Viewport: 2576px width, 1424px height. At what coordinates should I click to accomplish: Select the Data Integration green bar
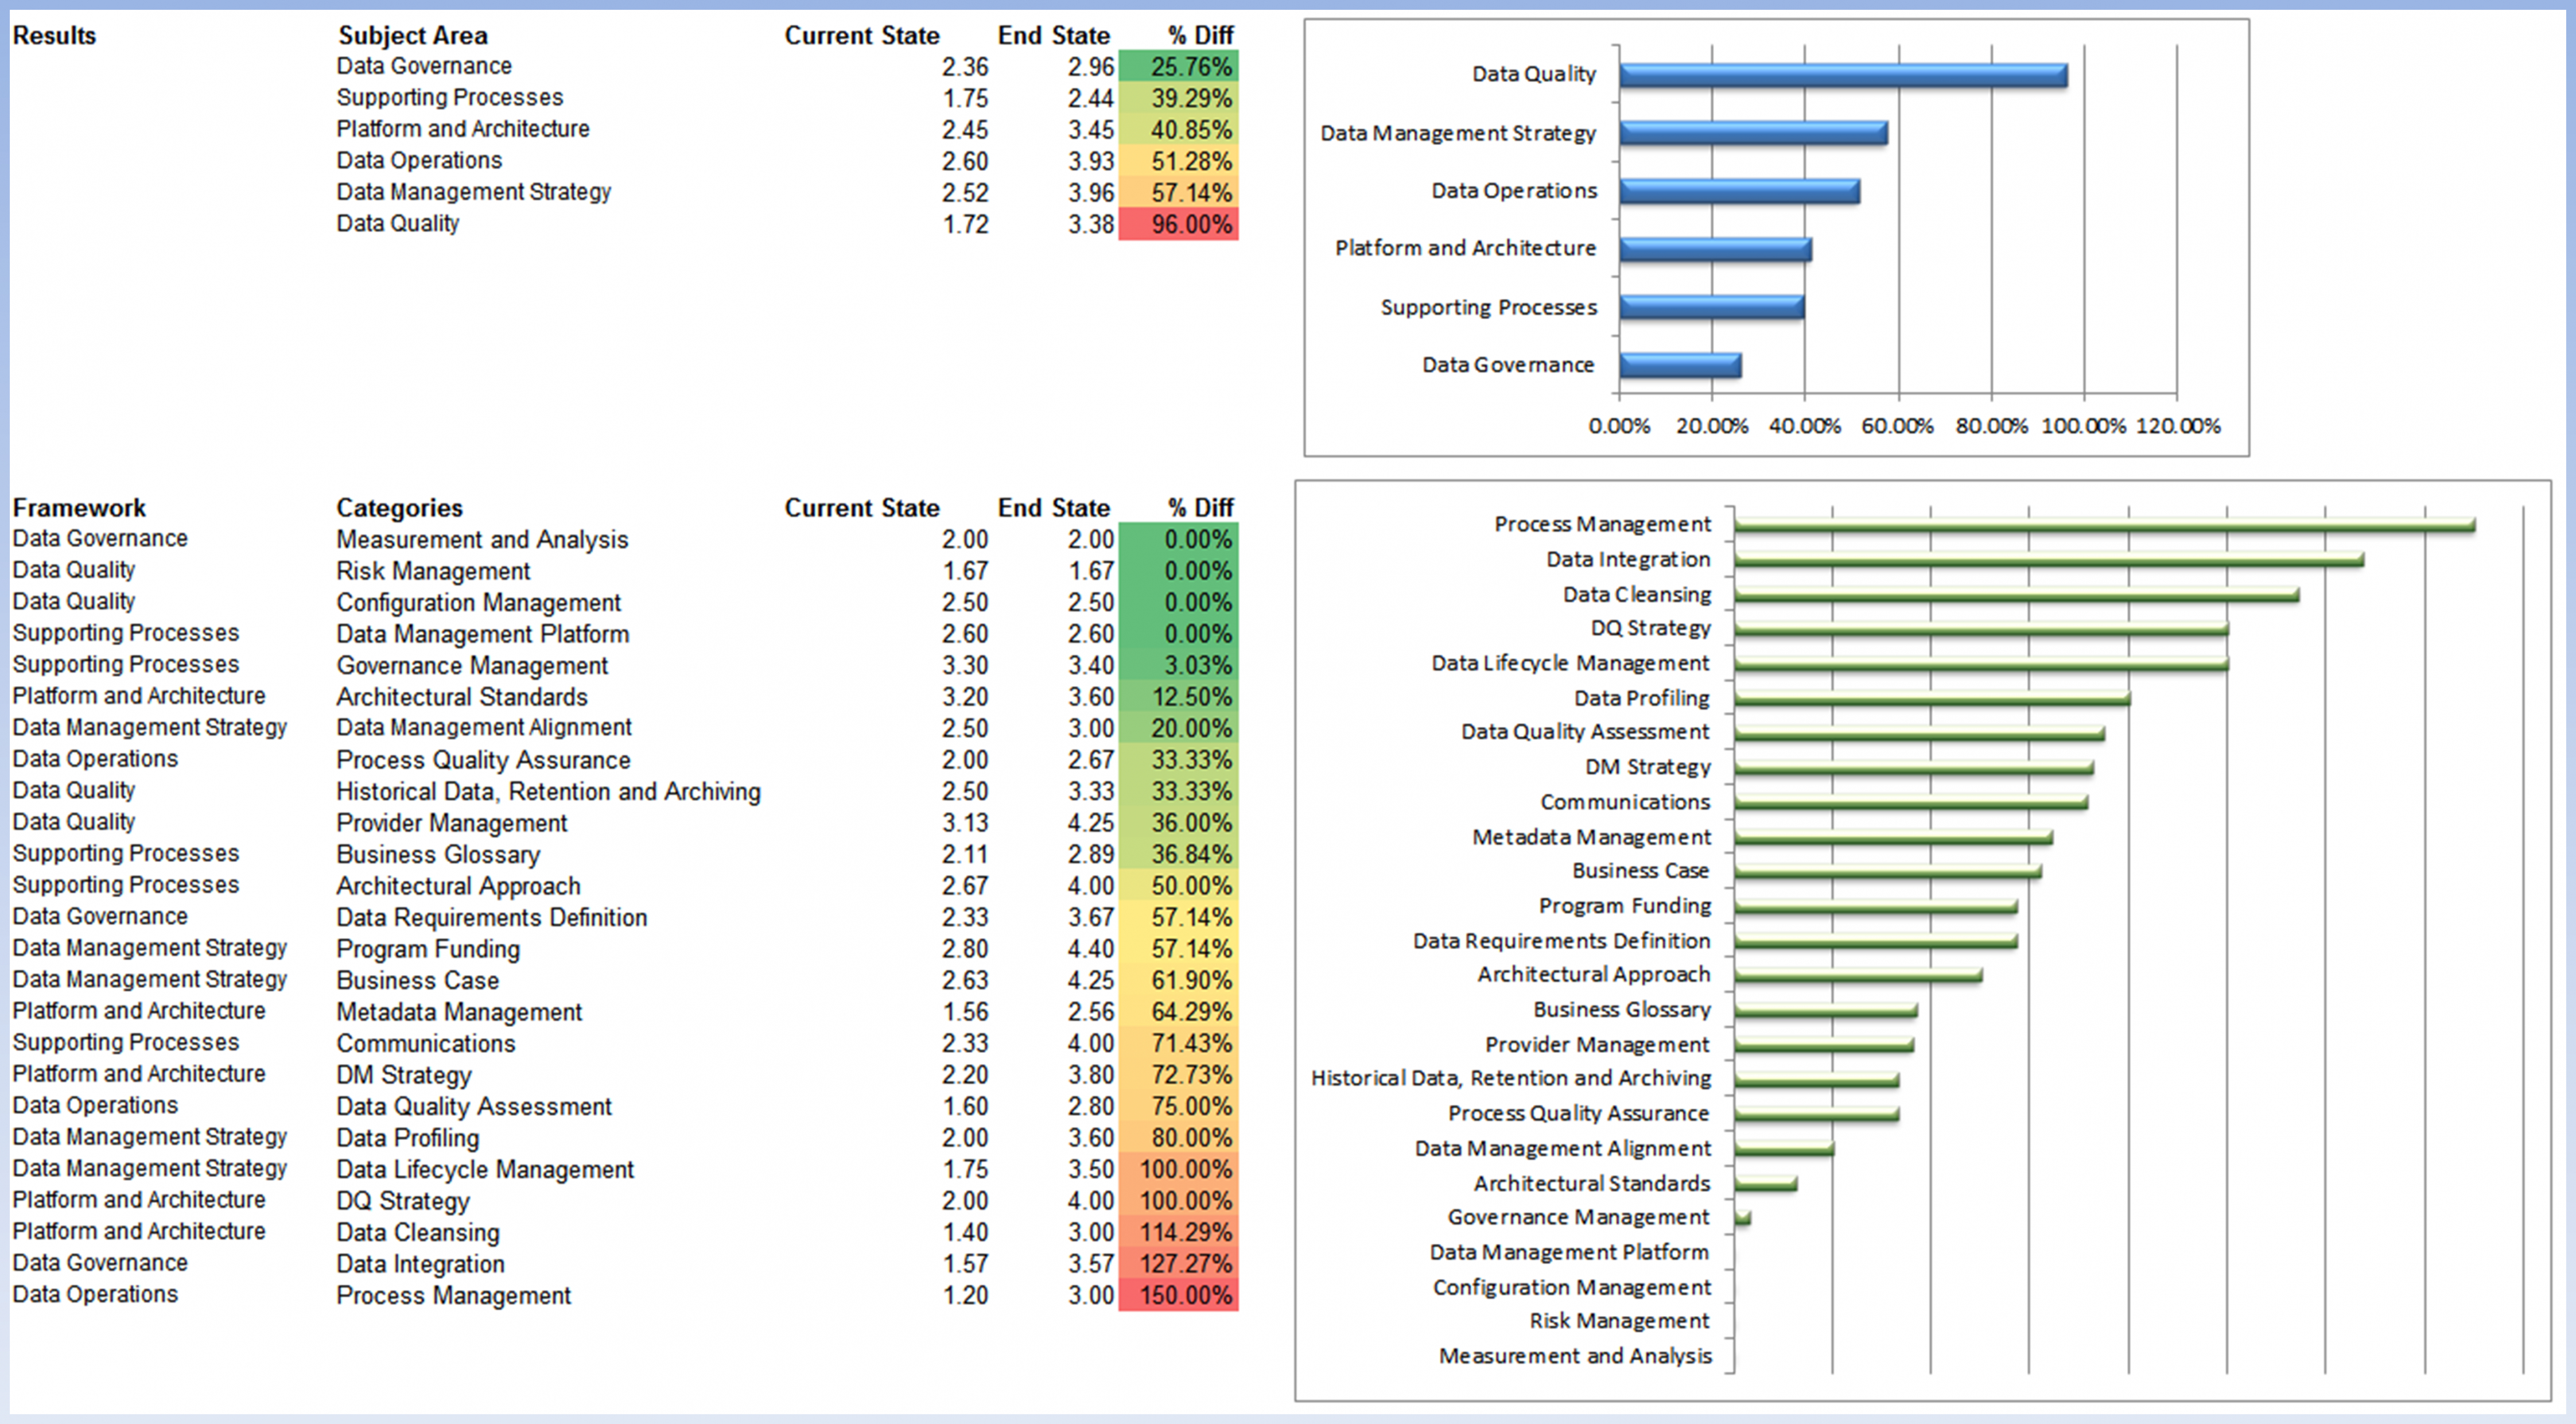pos(2048,559)
